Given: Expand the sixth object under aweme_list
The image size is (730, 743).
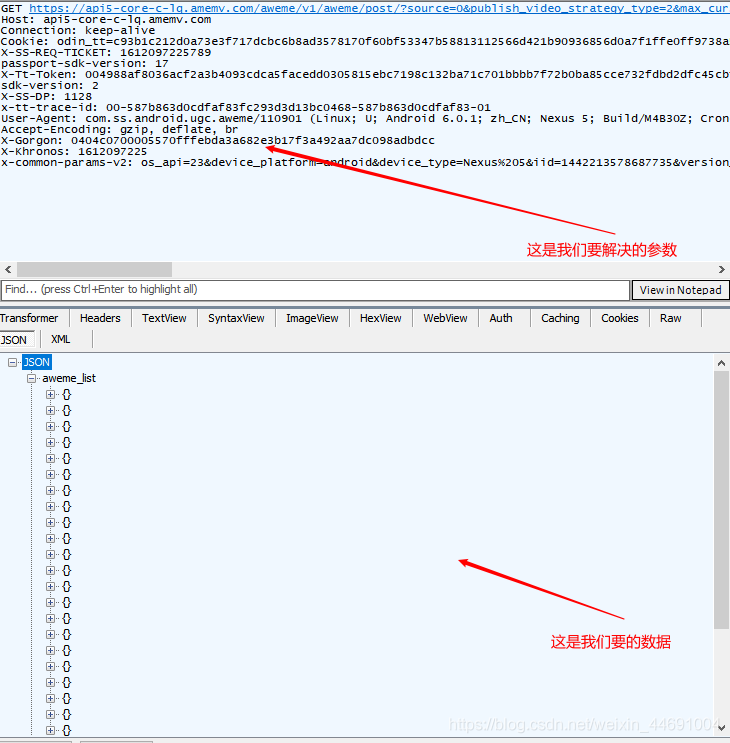Looking at the screenshot, I should pos(50,474).
